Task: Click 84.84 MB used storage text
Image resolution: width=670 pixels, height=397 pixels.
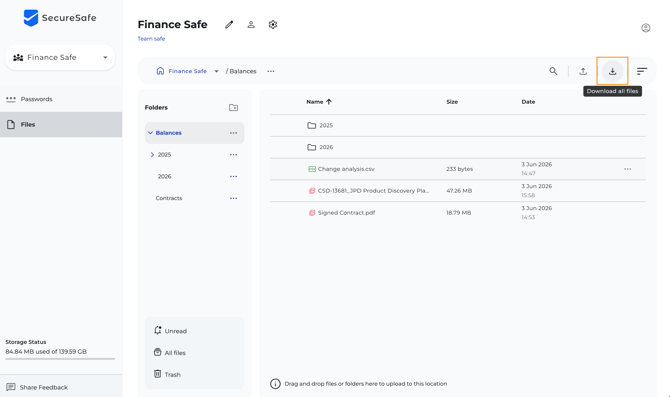Action: click(x=46, y=352)
